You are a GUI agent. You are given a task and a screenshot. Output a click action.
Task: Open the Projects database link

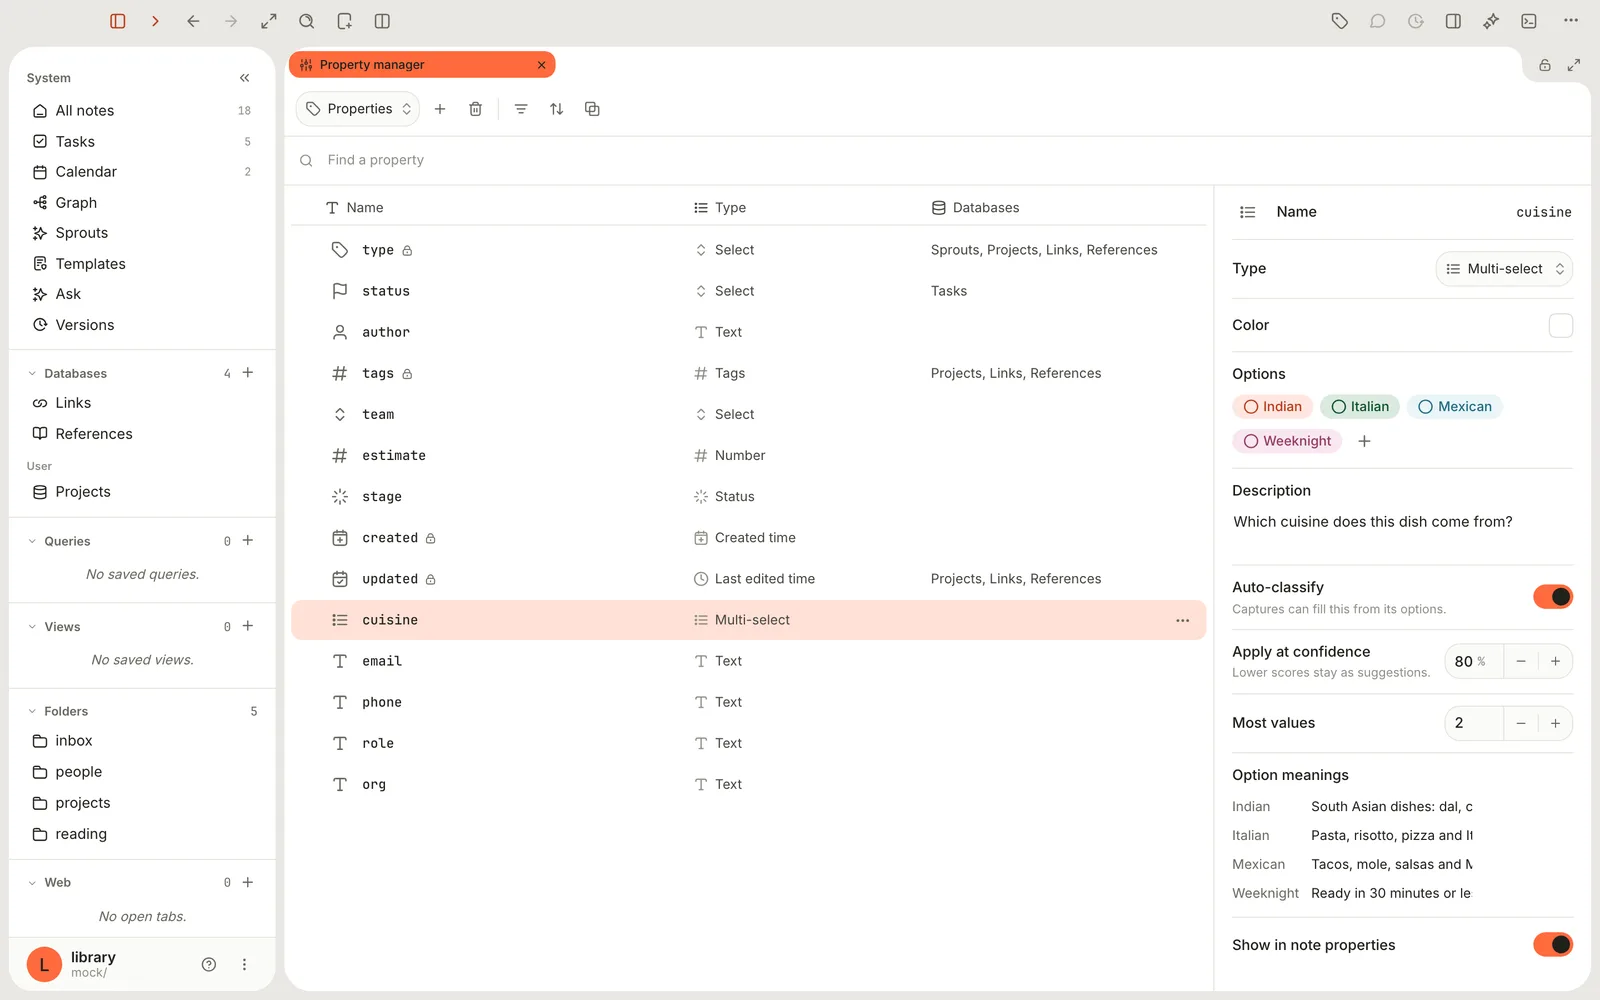142,492
